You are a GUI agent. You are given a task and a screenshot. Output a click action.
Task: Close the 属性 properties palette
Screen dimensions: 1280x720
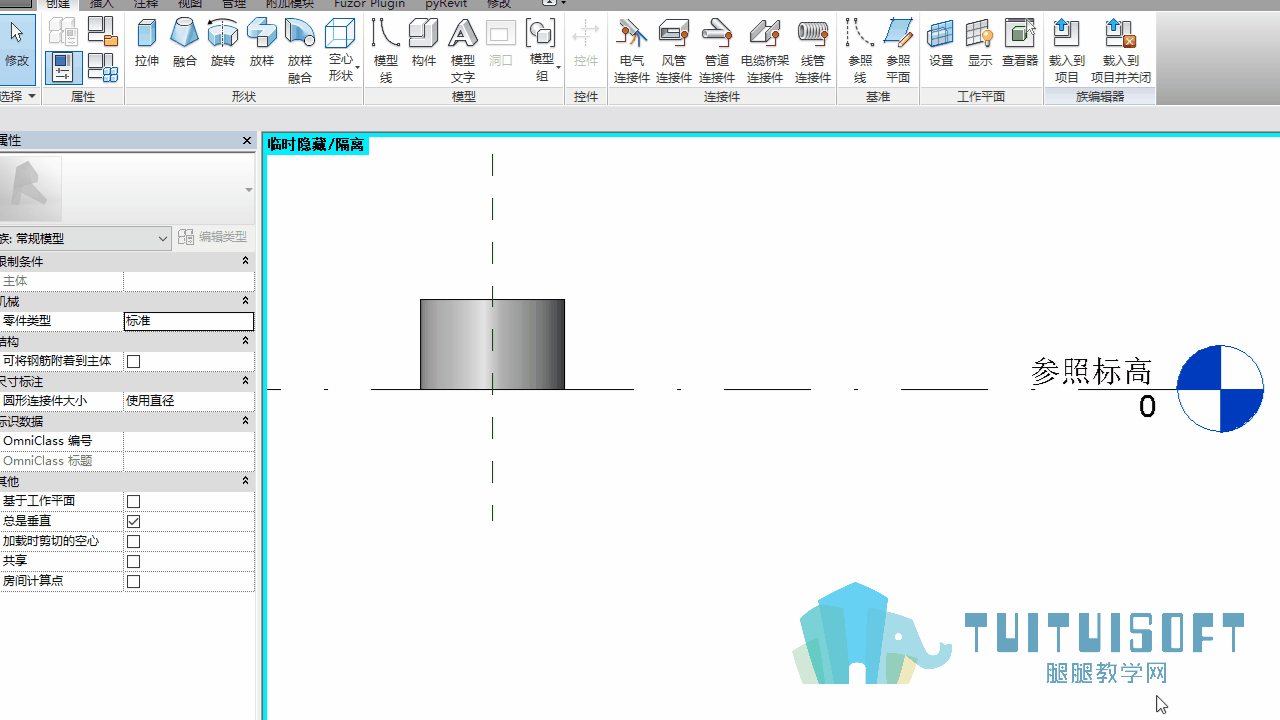click(x=247, y=141)
